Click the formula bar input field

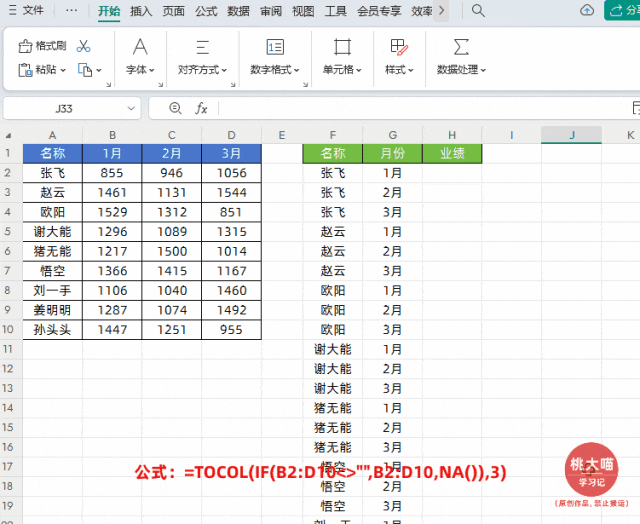[x=422, y=109]
